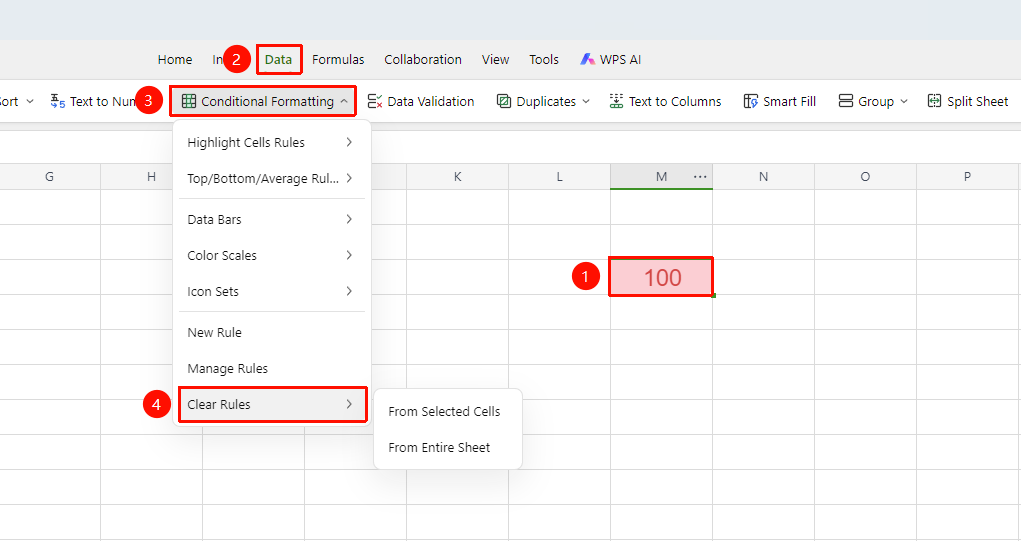
Task: Select the cell containing 100
Action: tap(661, 277)
